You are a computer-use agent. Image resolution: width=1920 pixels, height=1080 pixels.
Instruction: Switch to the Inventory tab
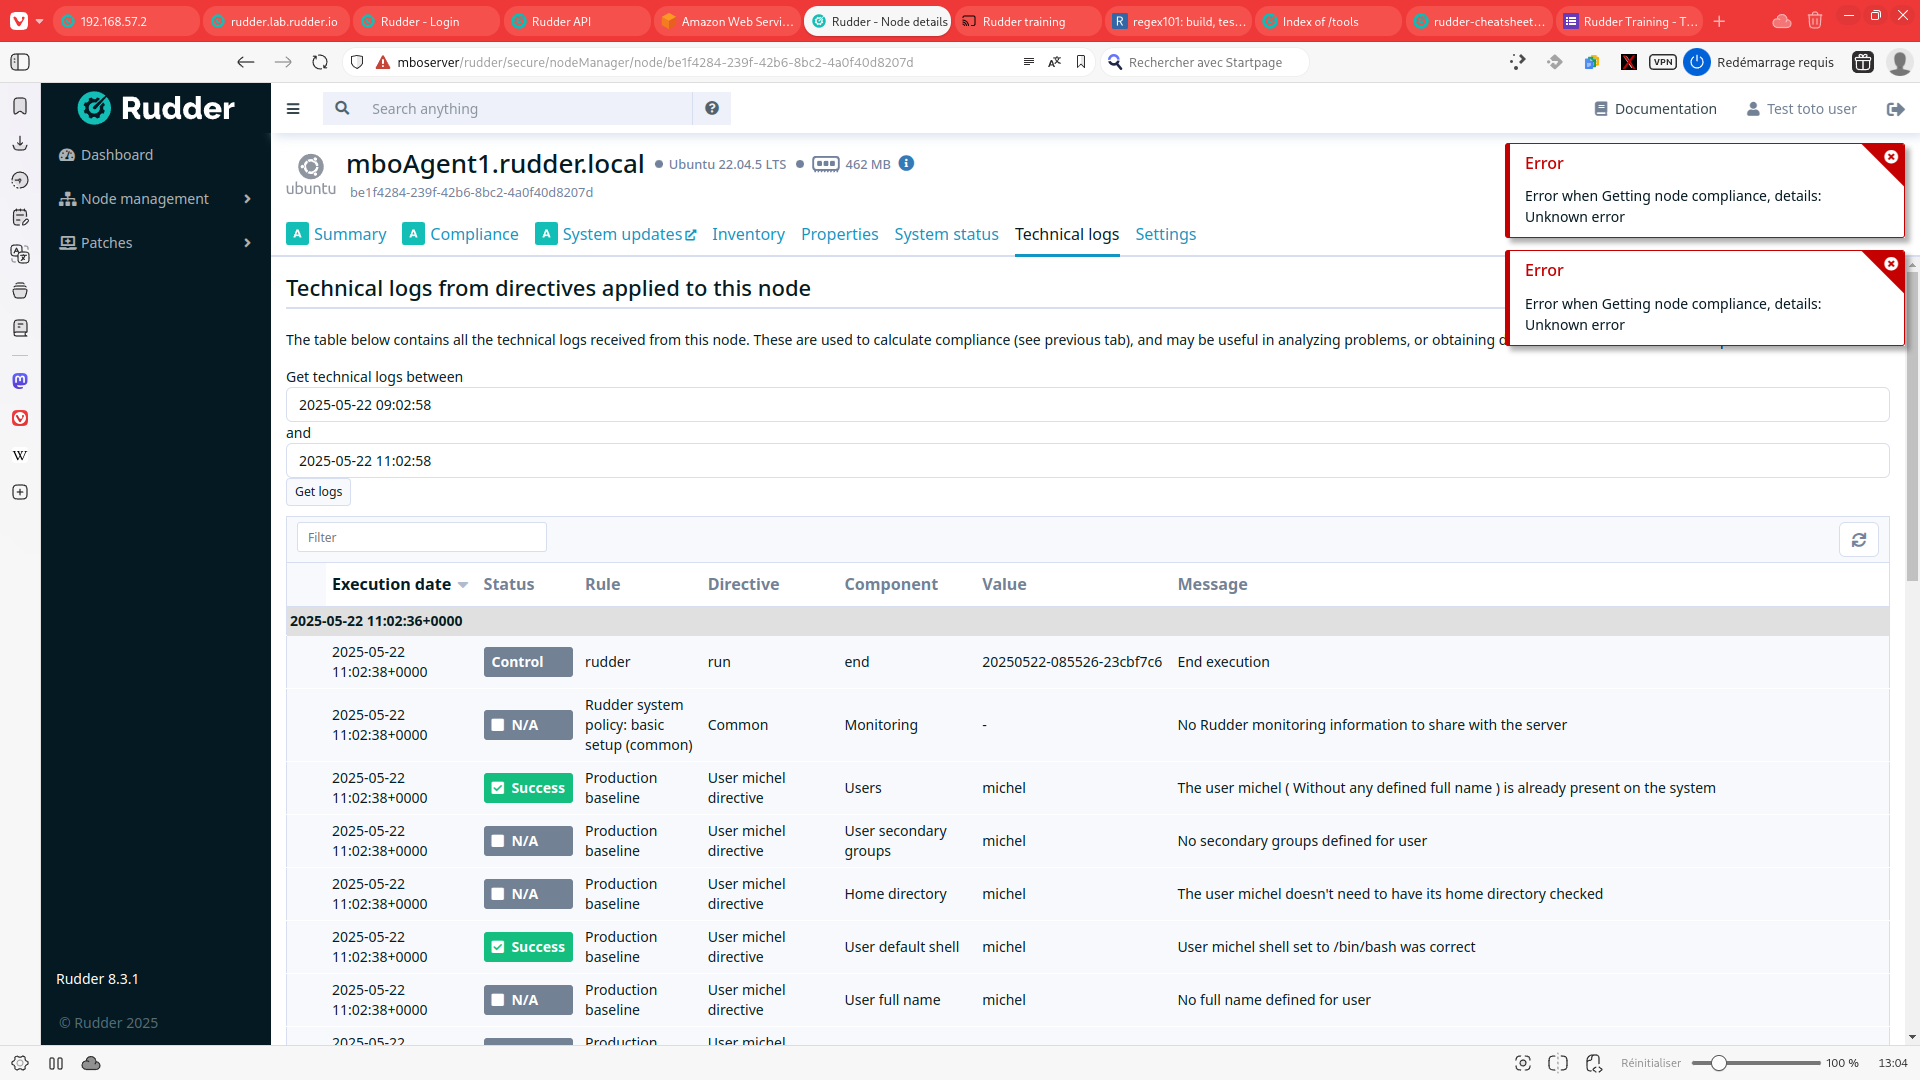[x=748, y=234]
